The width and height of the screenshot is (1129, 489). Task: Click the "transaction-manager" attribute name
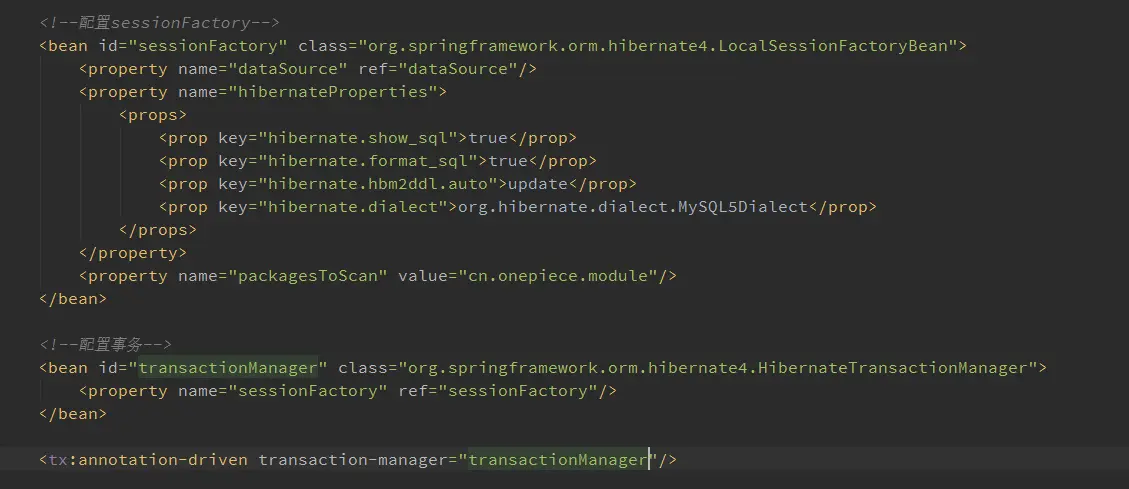click(353, 459)
